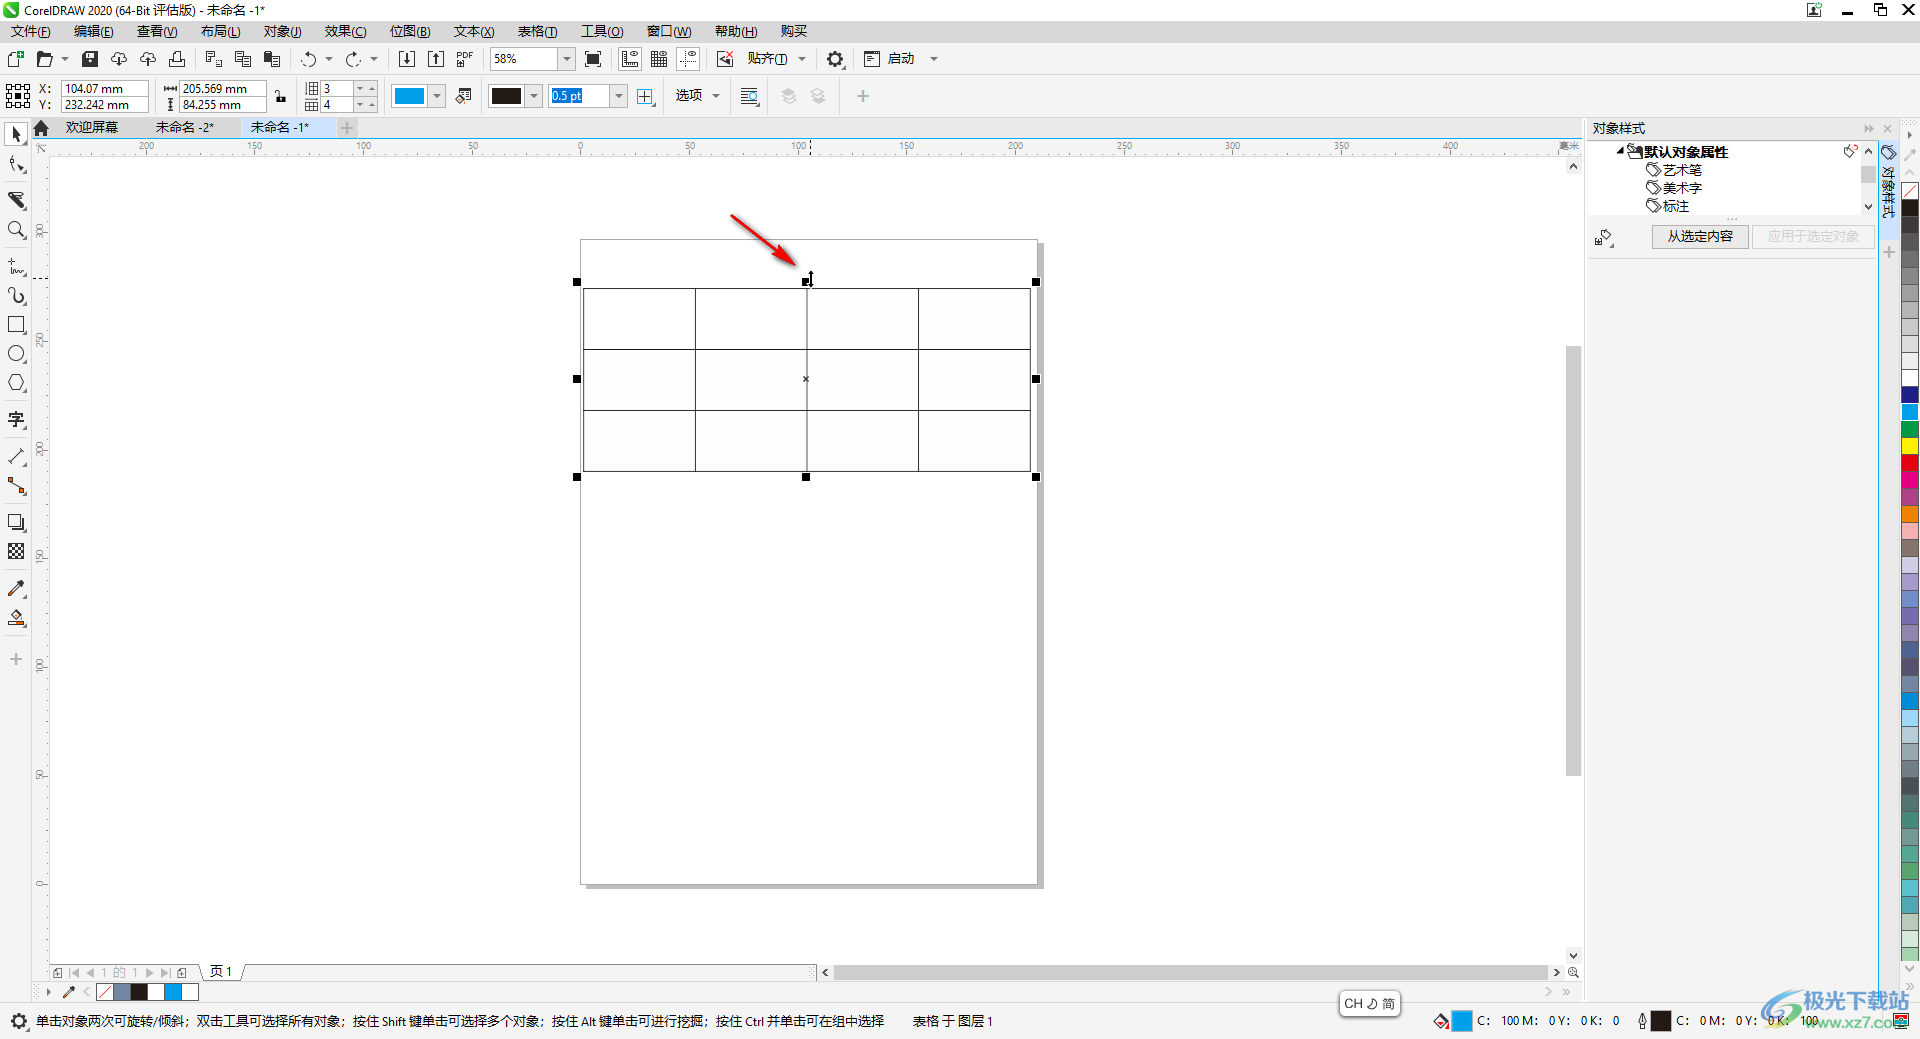Open the border color dropdown
Viewport: 1920px width, 1039px height.
(534, 96)
